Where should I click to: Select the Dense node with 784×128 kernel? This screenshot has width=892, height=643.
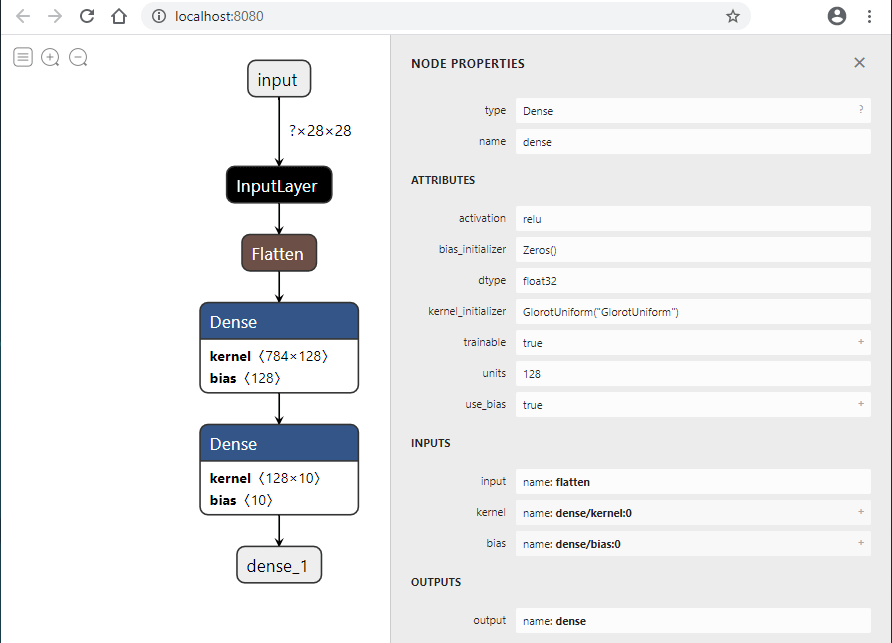coord(279,322)
